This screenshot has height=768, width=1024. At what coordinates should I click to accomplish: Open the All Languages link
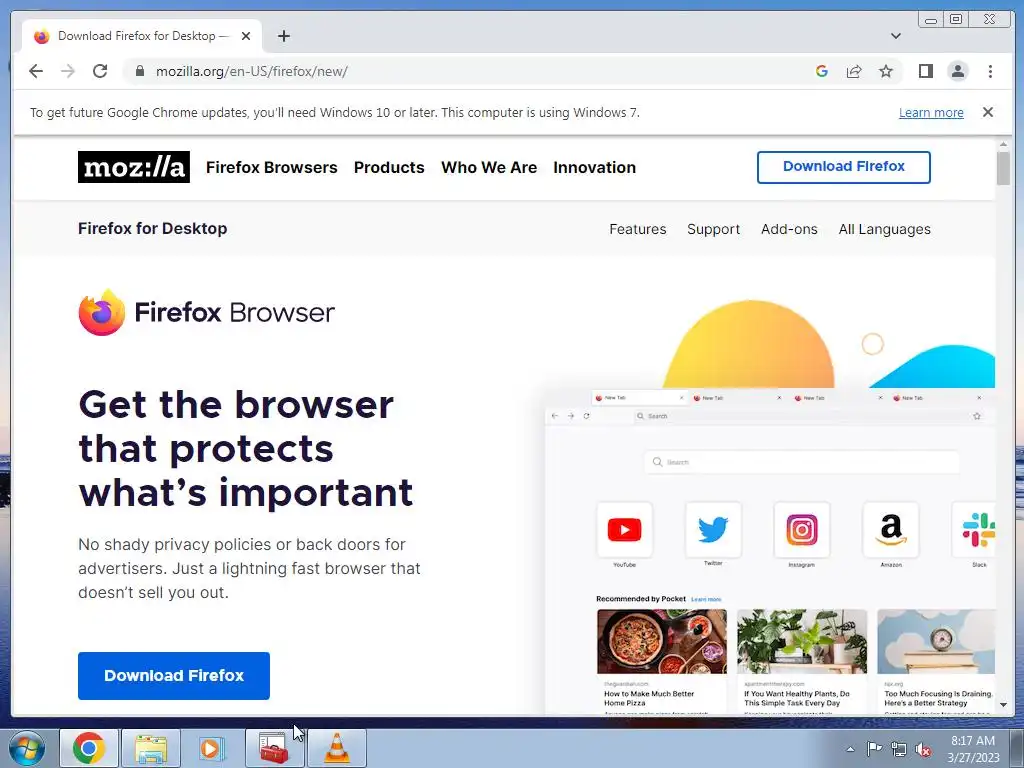(884, 229)
